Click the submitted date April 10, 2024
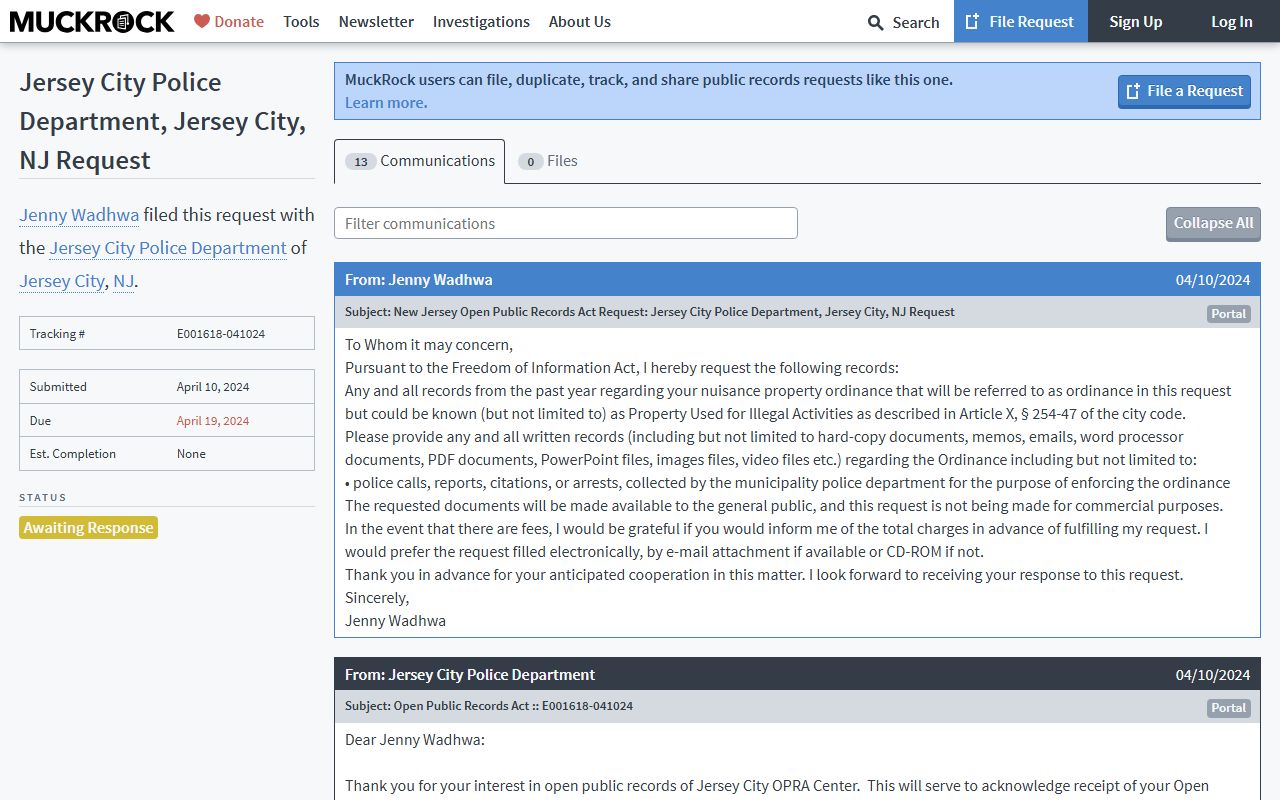1280x800 pixels. [x=213, y=387]
